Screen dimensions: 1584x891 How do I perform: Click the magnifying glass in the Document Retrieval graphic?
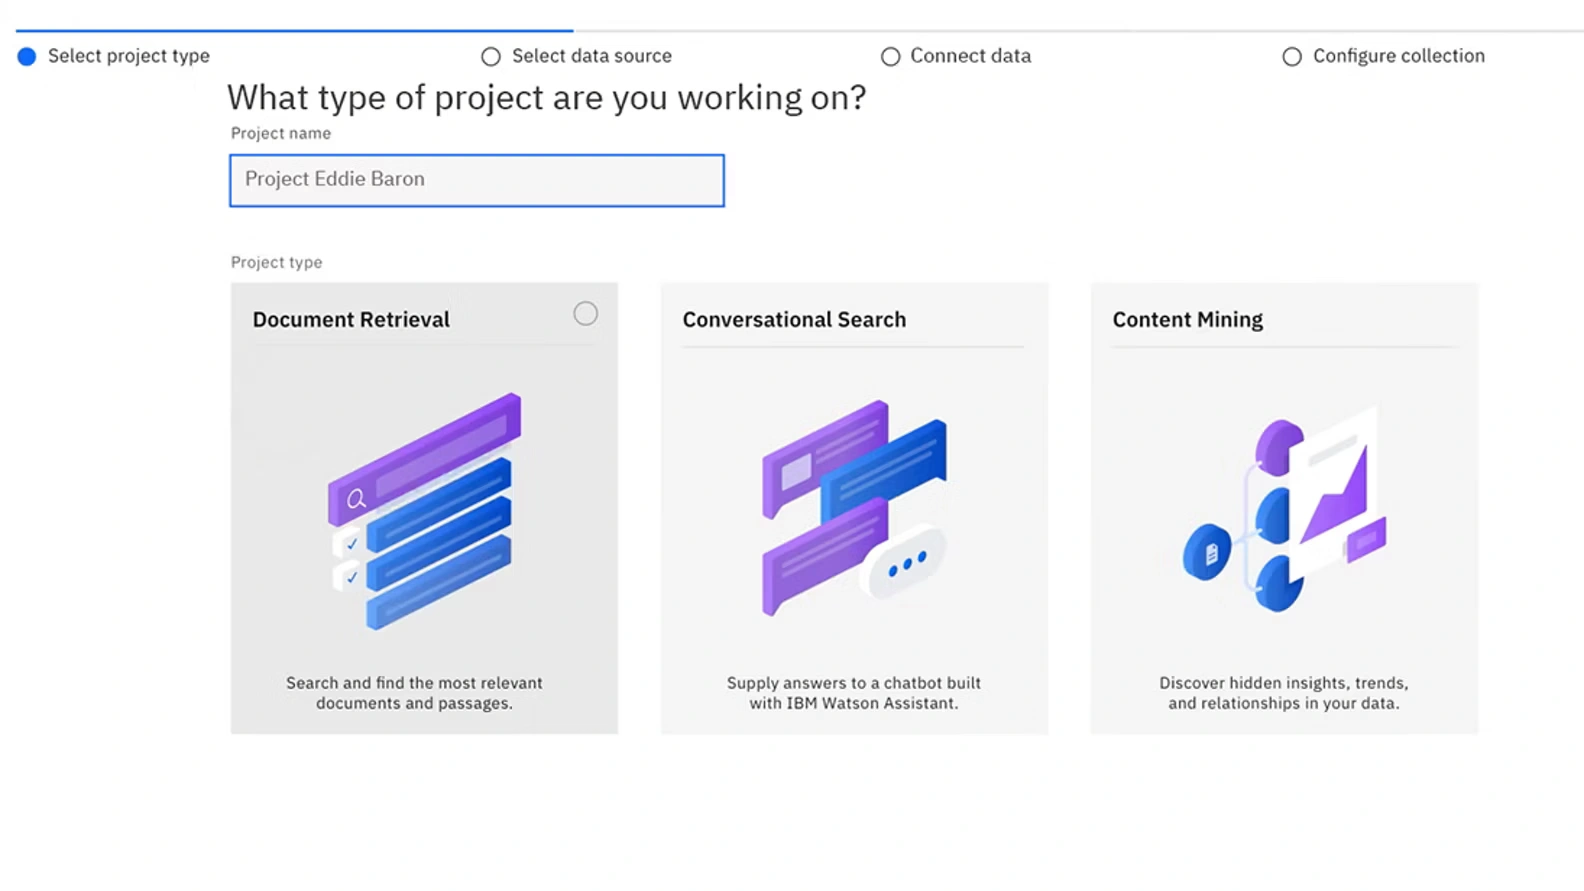coord(356,499)
